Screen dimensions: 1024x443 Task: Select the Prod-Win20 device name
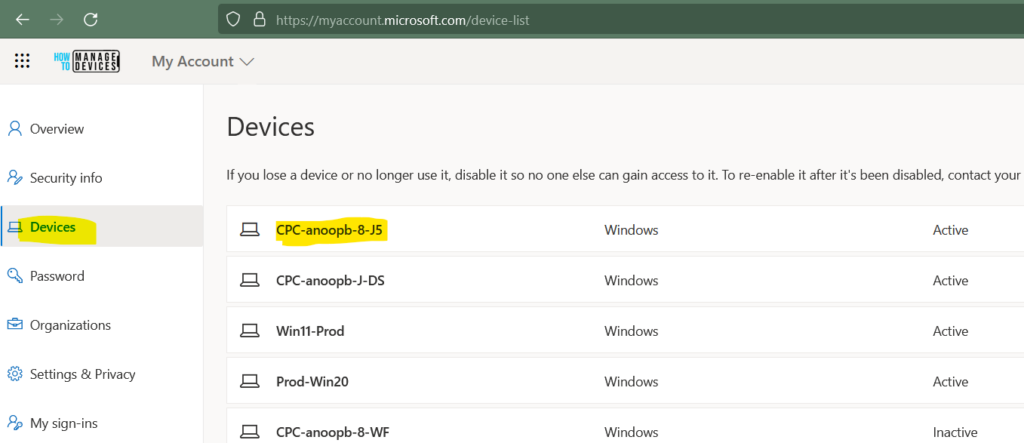(x=312, y=382)
